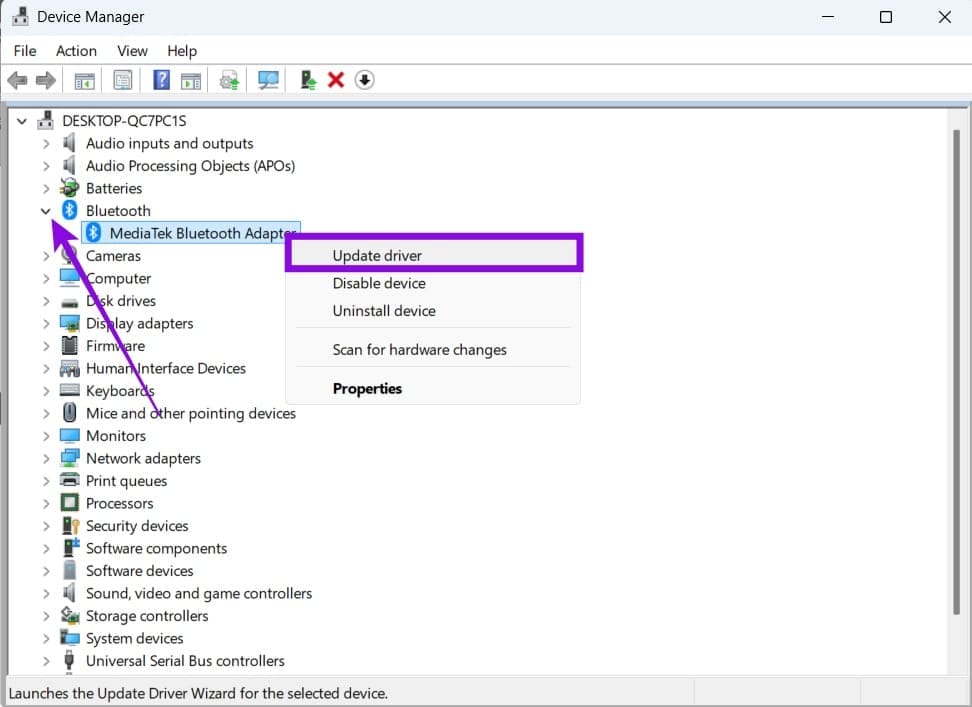This screenshot has width=972, height=707.
Task: Open the Action menu
Action: click(76, 51)
